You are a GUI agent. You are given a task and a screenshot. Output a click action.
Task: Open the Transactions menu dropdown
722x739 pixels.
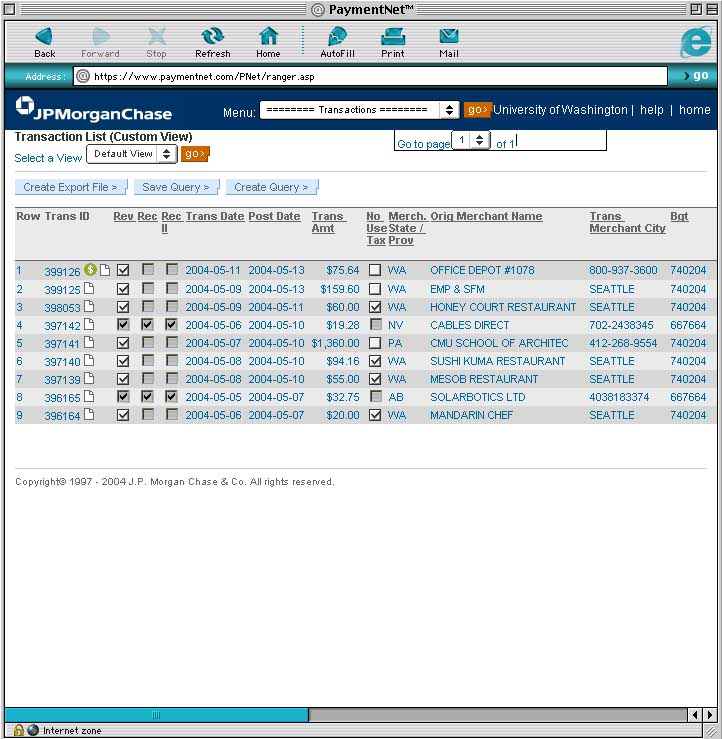pyautogui.click(x=359, y=110)
